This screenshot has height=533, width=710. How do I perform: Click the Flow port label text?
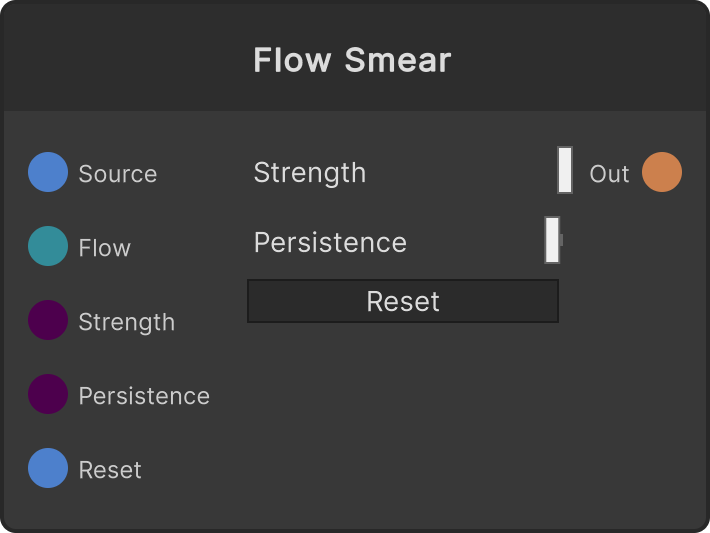(105, 248)
